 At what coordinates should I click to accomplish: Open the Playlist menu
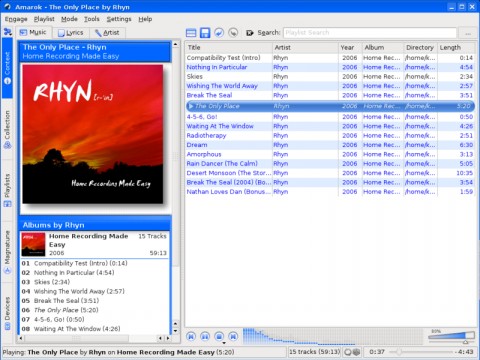tap(44, 19)
